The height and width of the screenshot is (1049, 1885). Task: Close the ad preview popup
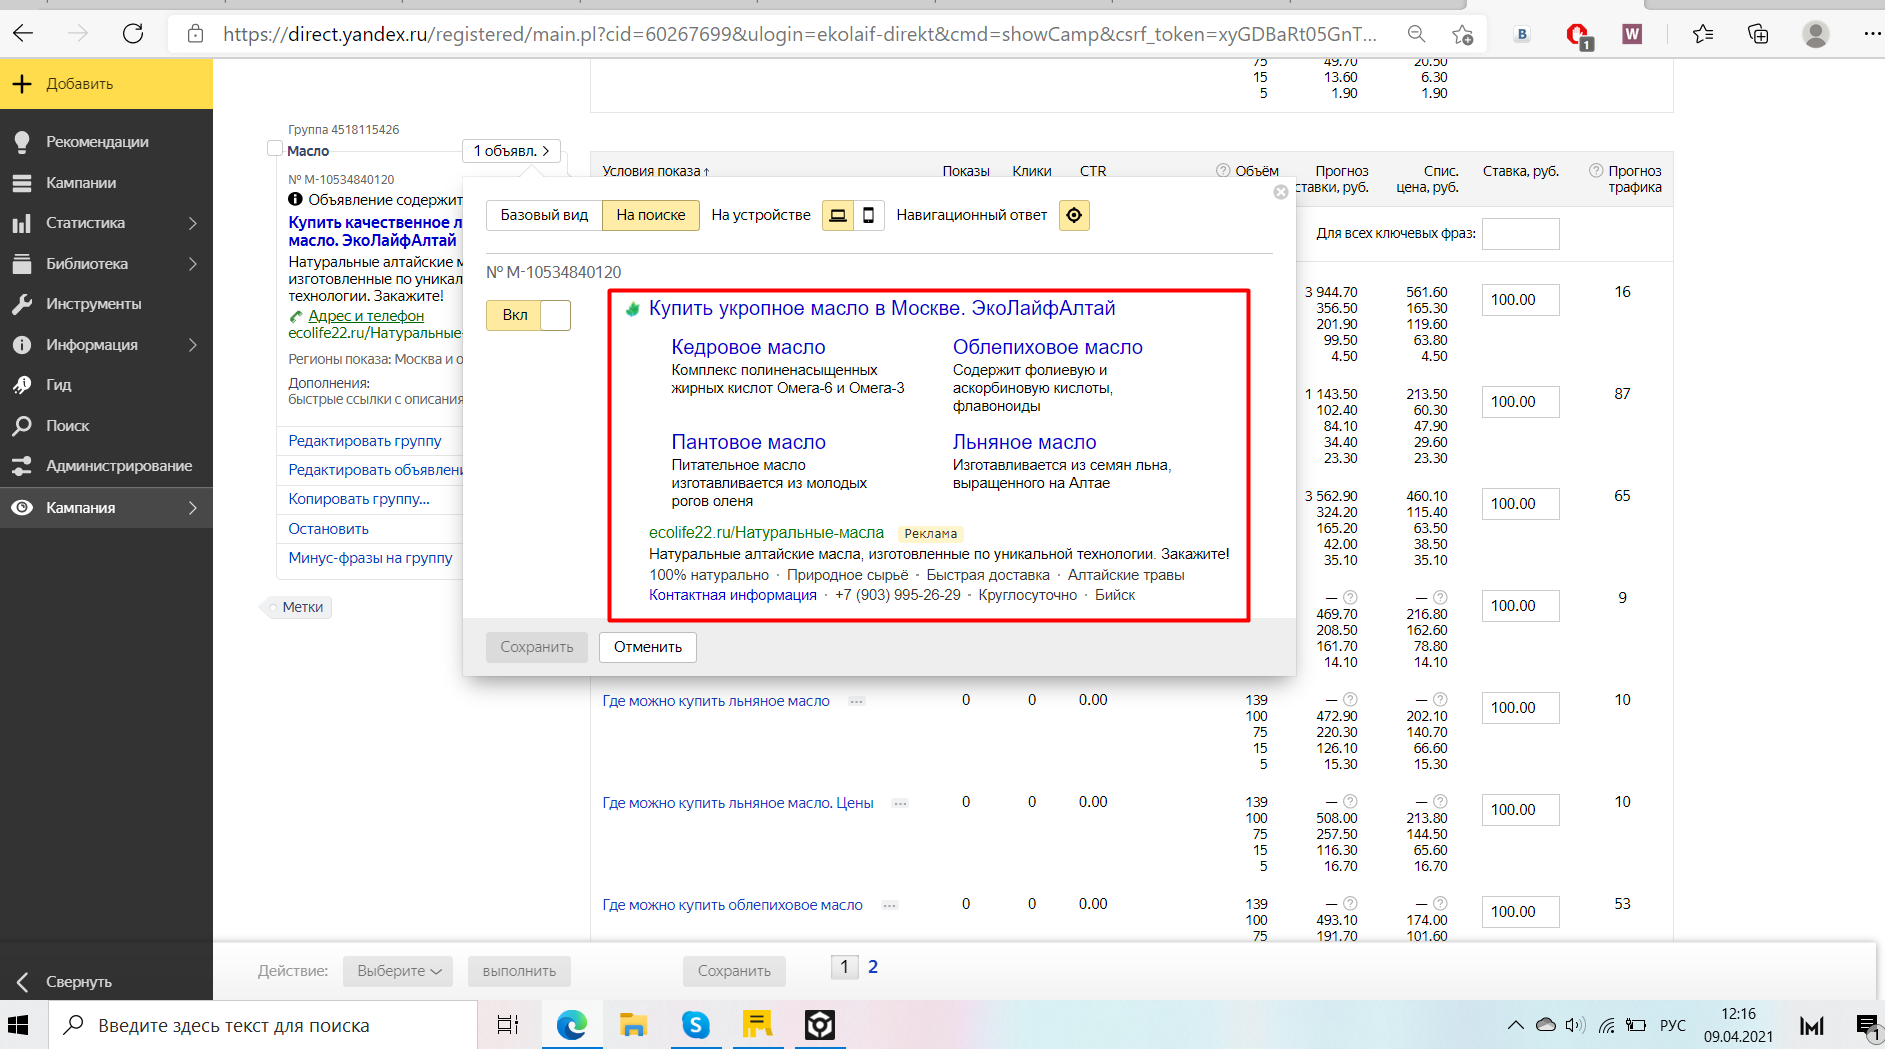tap(1280, 192)
